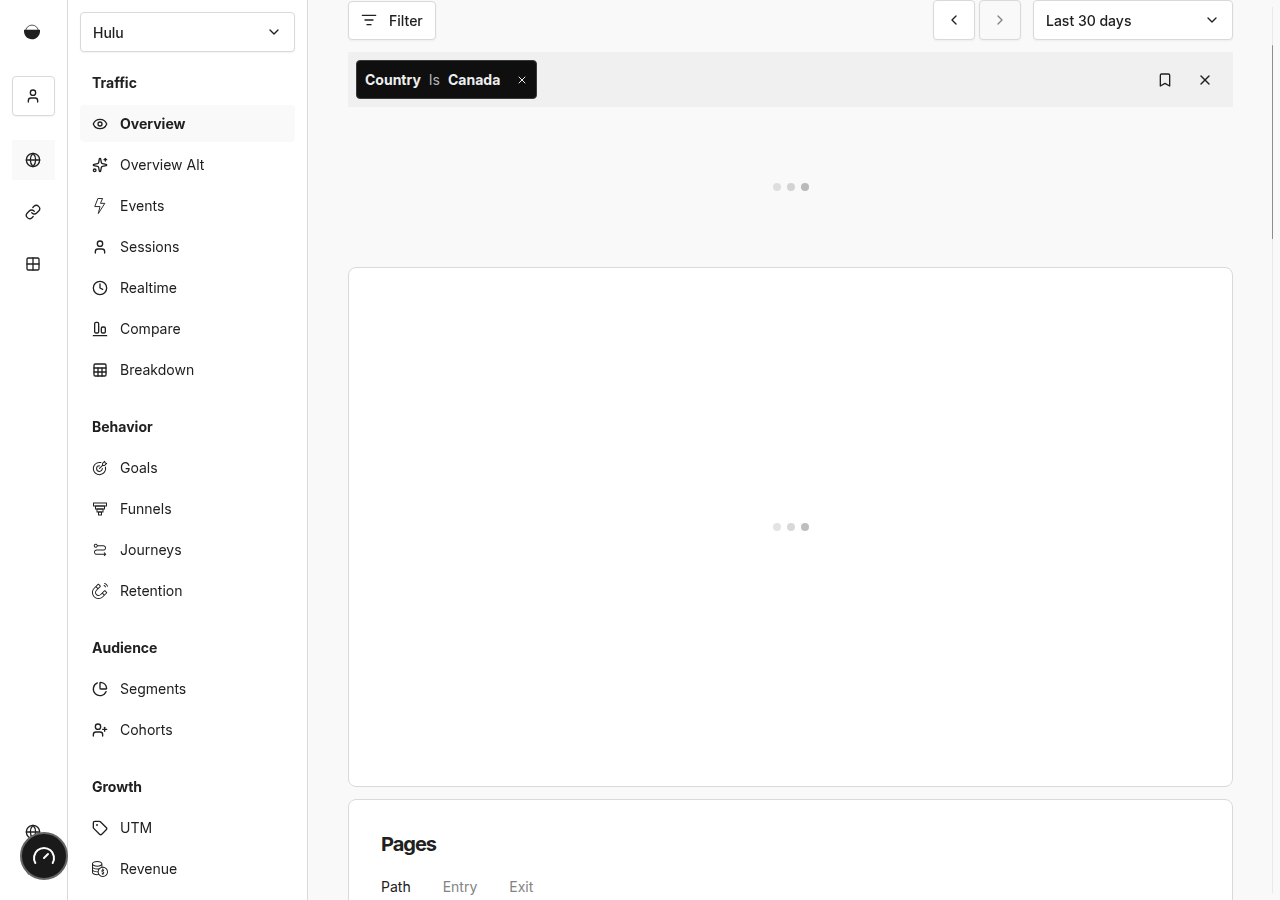Viewport: 1280px width, 900px height.
Task: Remove the Country Is Canada filter
Action: (521, 79)
